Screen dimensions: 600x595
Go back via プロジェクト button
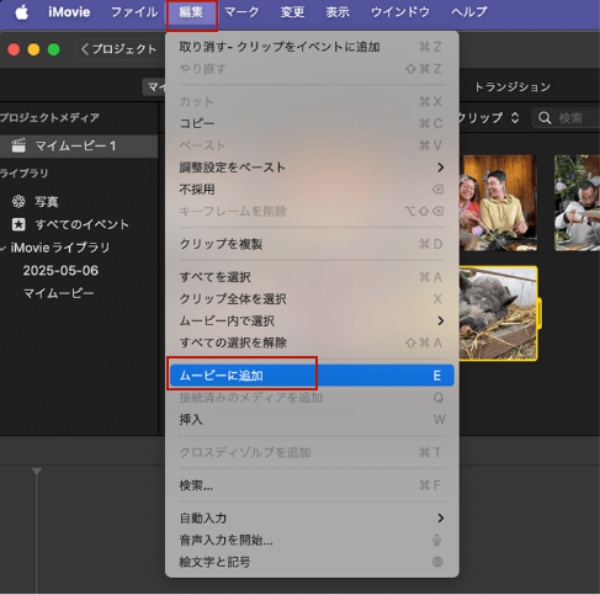pyautogui.click(x=119, y=49)
